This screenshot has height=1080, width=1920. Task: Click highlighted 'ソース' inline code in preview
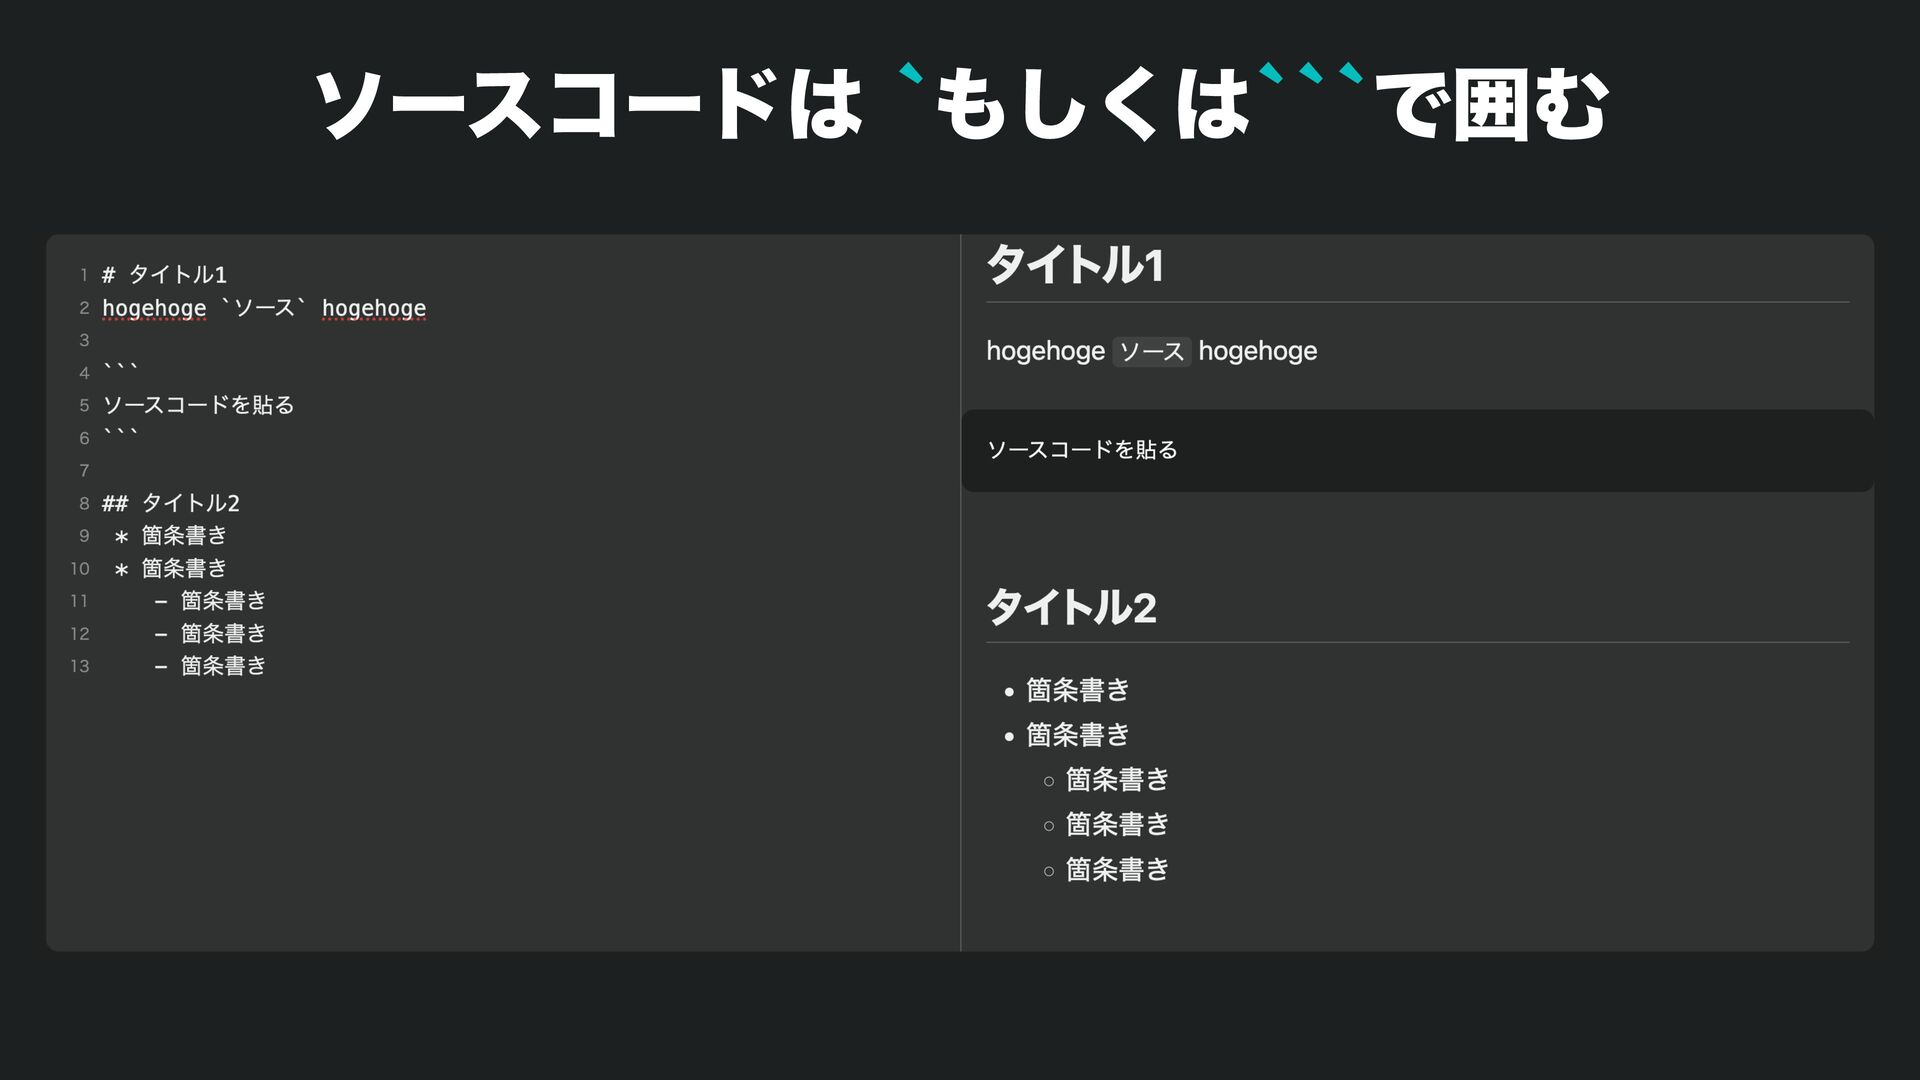point(1151,352)
